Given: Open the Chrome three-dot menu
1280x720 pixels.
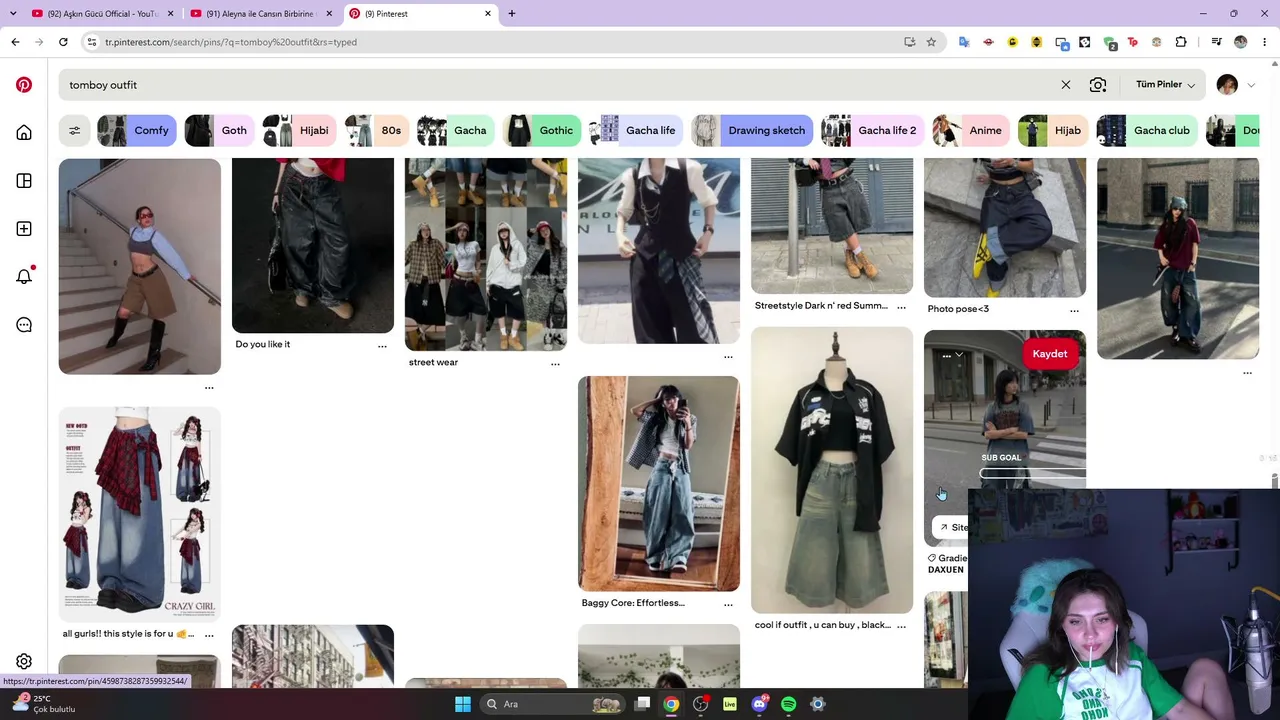Looking at the screenshot, I should click(x=1265, y=42).
